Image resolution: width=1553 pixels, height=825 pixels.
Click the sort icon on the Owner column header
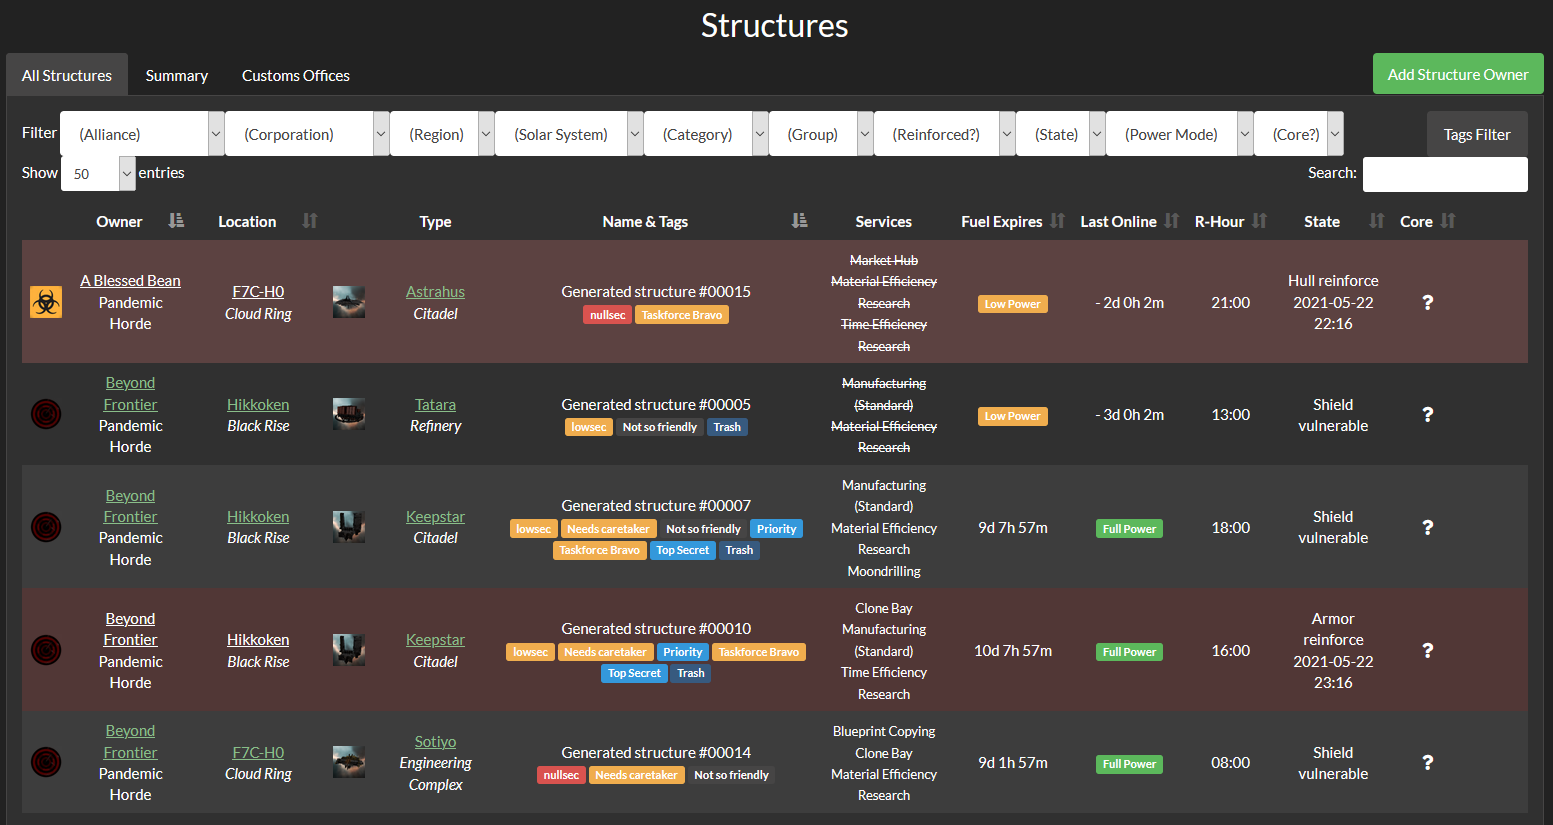tap(176, 221)
